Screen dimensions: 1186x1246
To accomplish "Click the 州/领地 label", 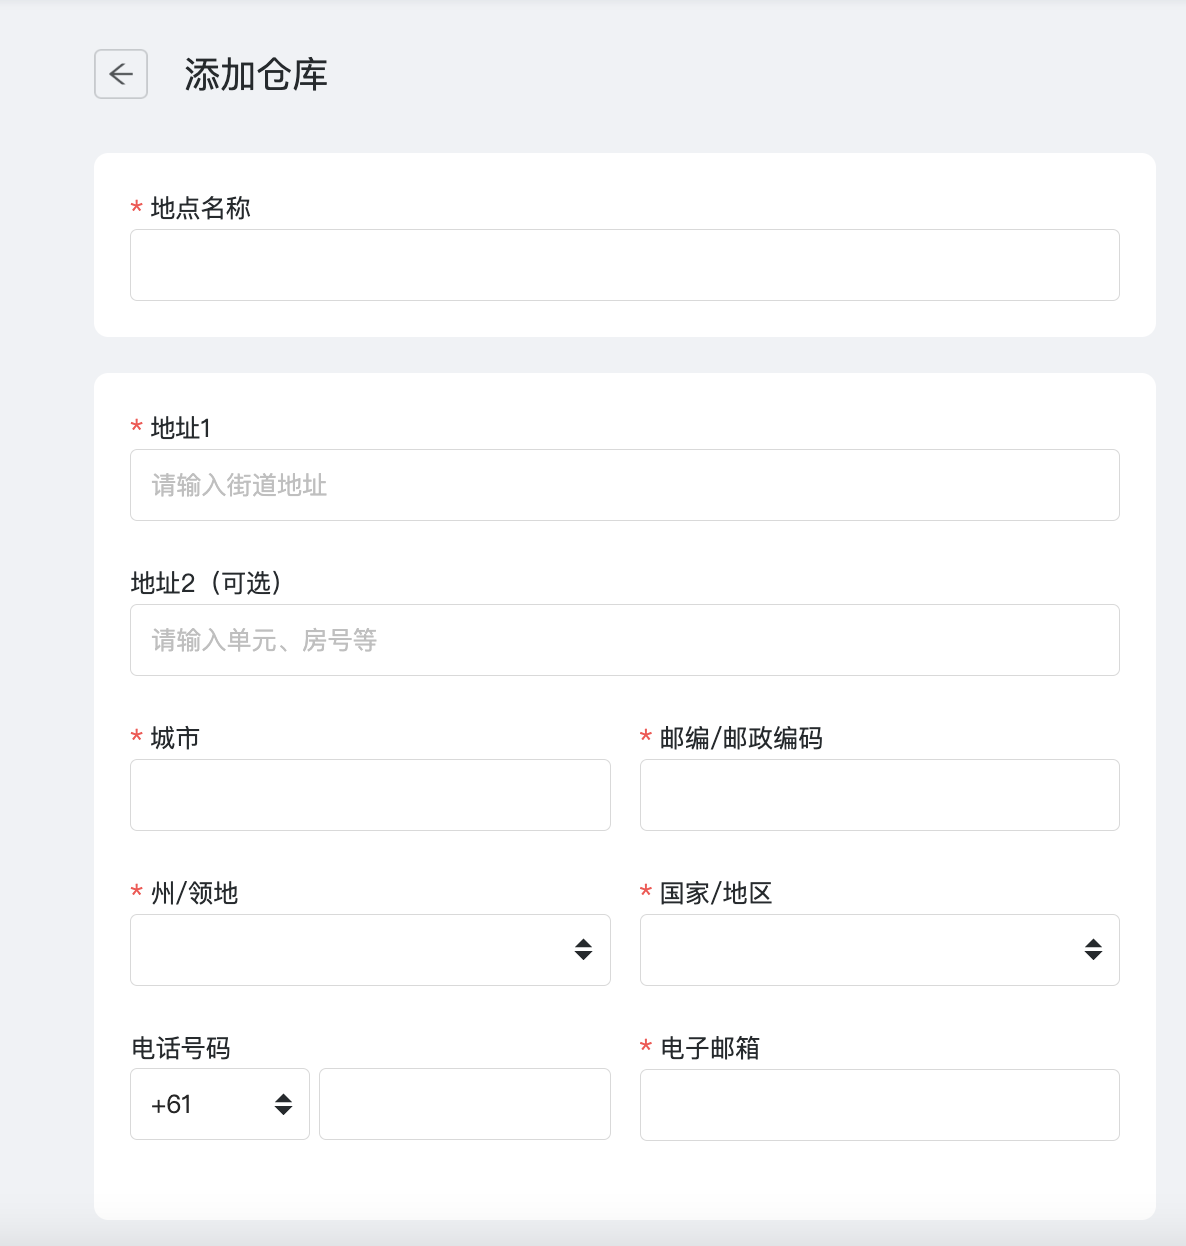I will [x=194, y=893].
